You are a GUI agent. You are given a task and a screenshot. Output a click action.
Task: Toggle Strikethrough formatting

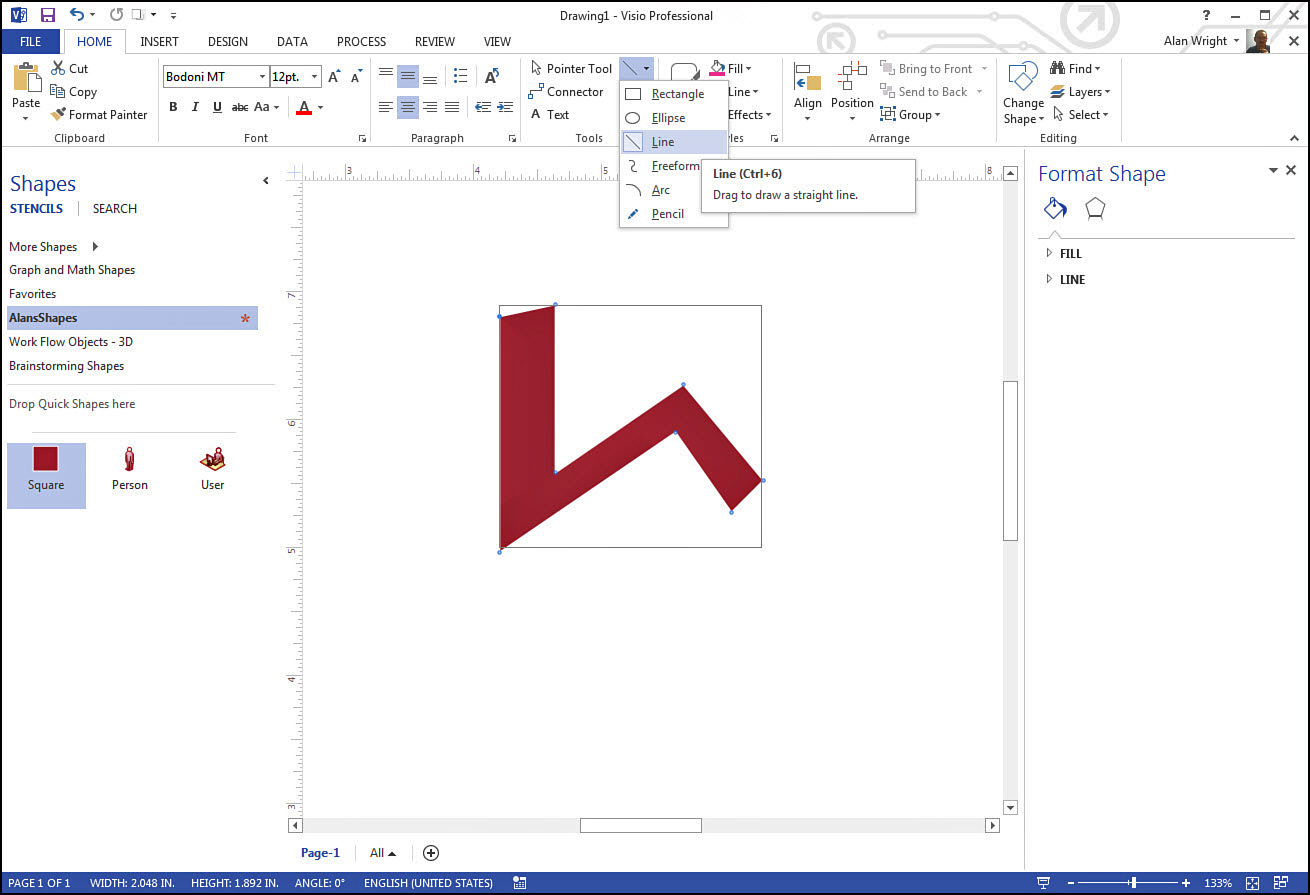pyautogui.click(x=240, y=107)
